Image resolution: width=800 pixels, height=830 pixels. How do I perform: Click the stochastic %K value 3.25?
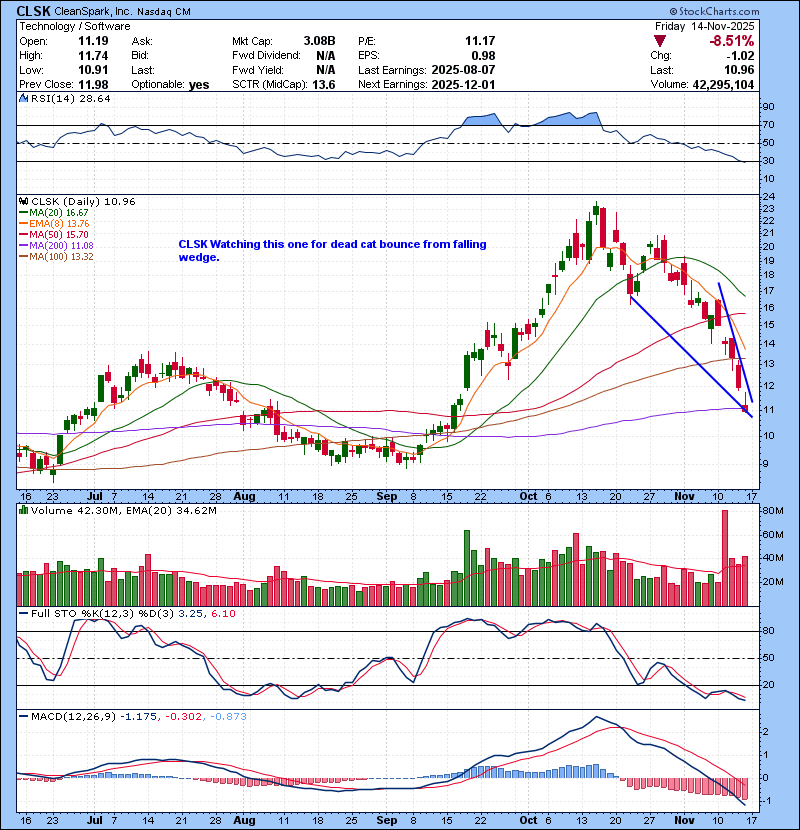click(190, 614)
